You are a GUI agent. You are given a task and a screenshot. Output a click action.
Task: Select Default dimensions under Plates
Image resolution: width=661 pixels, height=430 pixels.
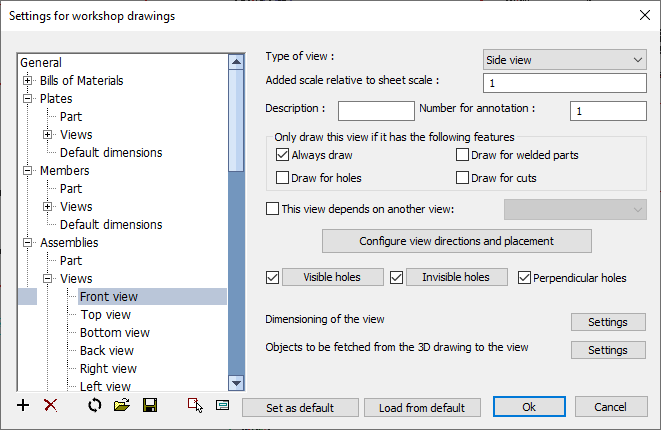(111, 153)
